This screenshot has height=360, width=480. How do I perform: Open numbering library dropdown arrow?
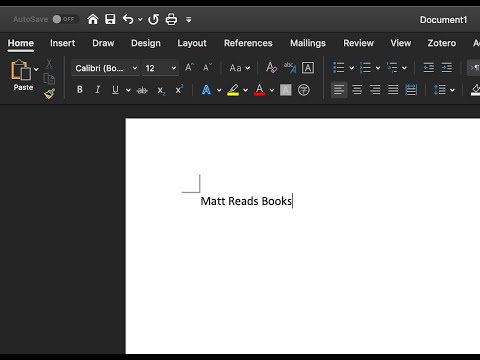click(x=378, y=68)
